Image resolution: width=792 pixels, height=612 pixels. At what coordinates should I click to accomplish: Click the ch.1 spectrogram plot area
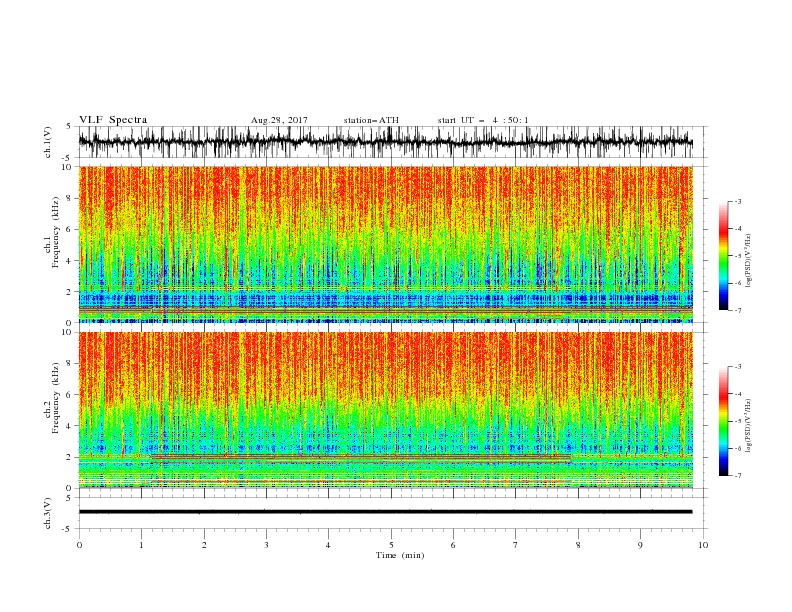(385, 244)
